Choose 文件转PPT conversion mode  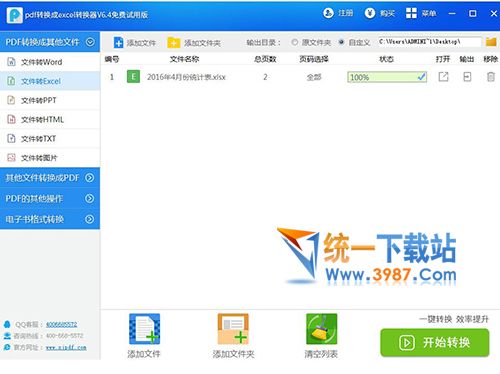point(50,100)
